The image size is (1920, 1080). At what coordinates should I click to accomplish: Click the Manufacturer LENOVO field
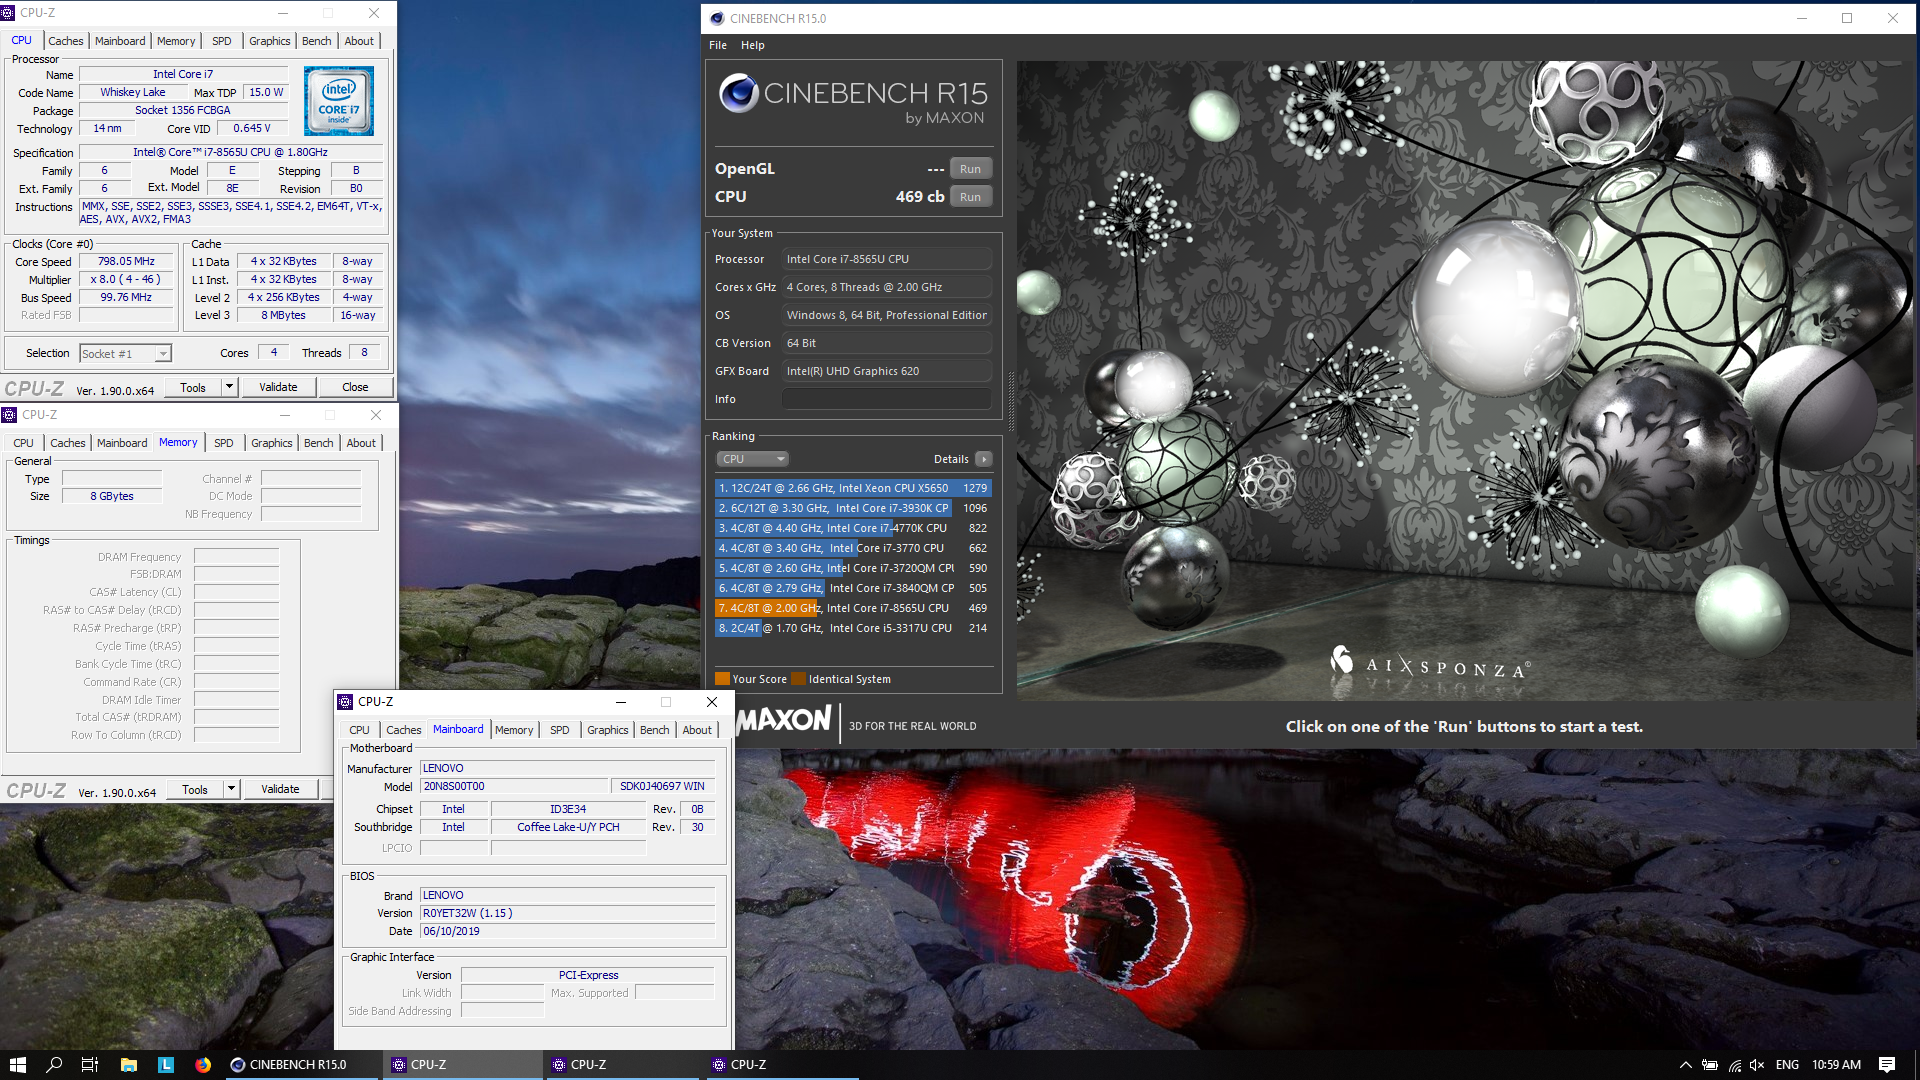tap(568, 768)
